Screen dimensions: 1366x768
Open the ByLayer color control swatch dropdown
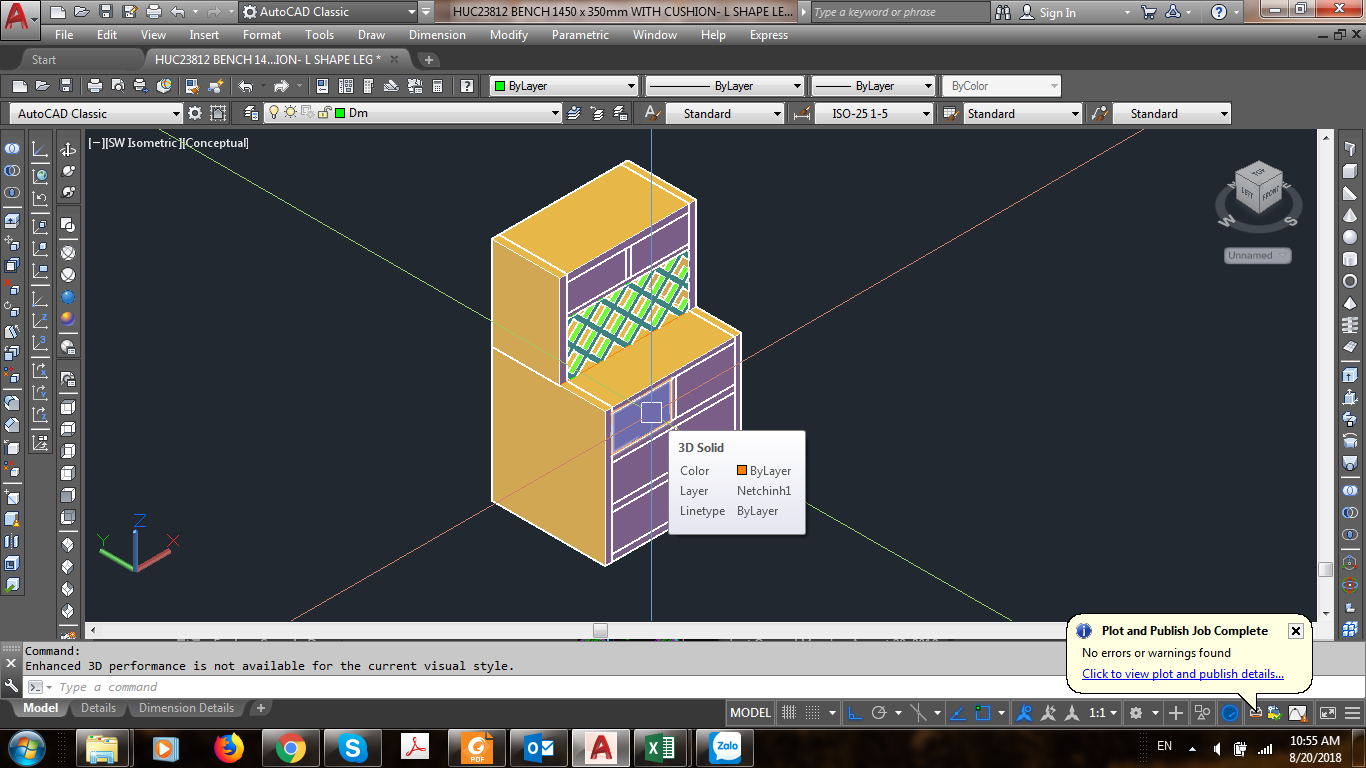[563, 86]
